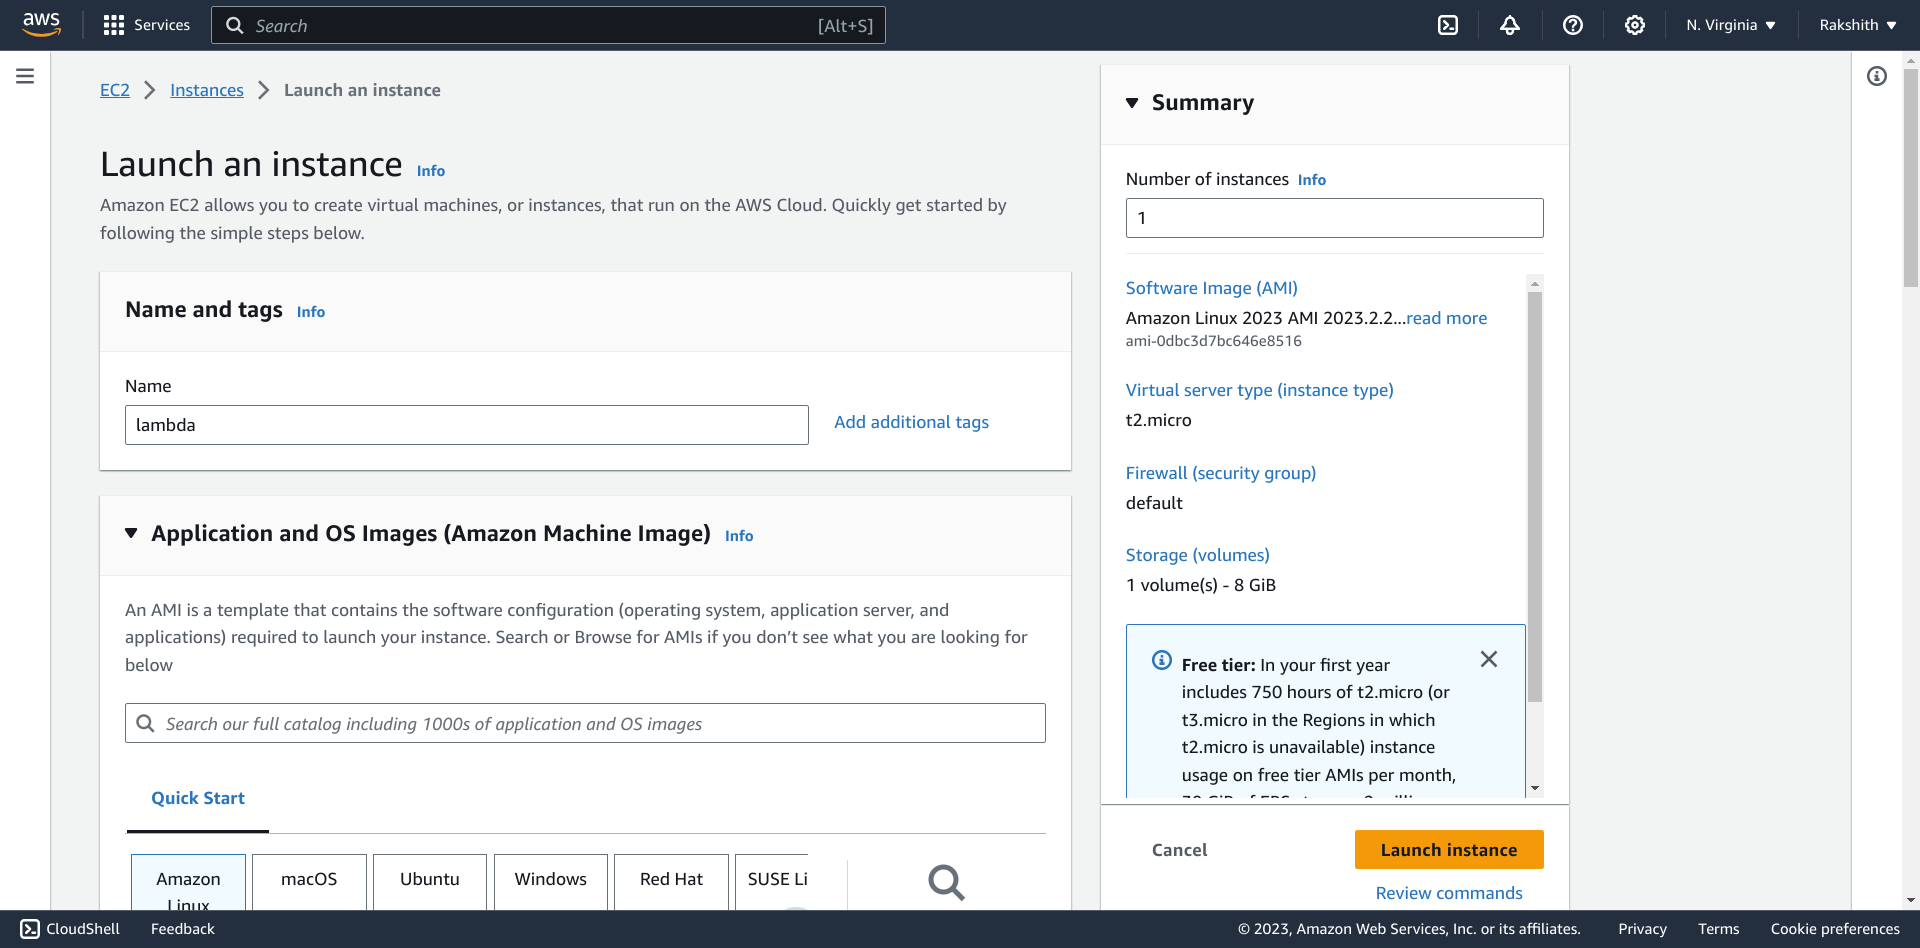The height and width of the screenshot is (948, 1920).
Task: Focus the Name input containing lambda
Action: coord(467,425)
